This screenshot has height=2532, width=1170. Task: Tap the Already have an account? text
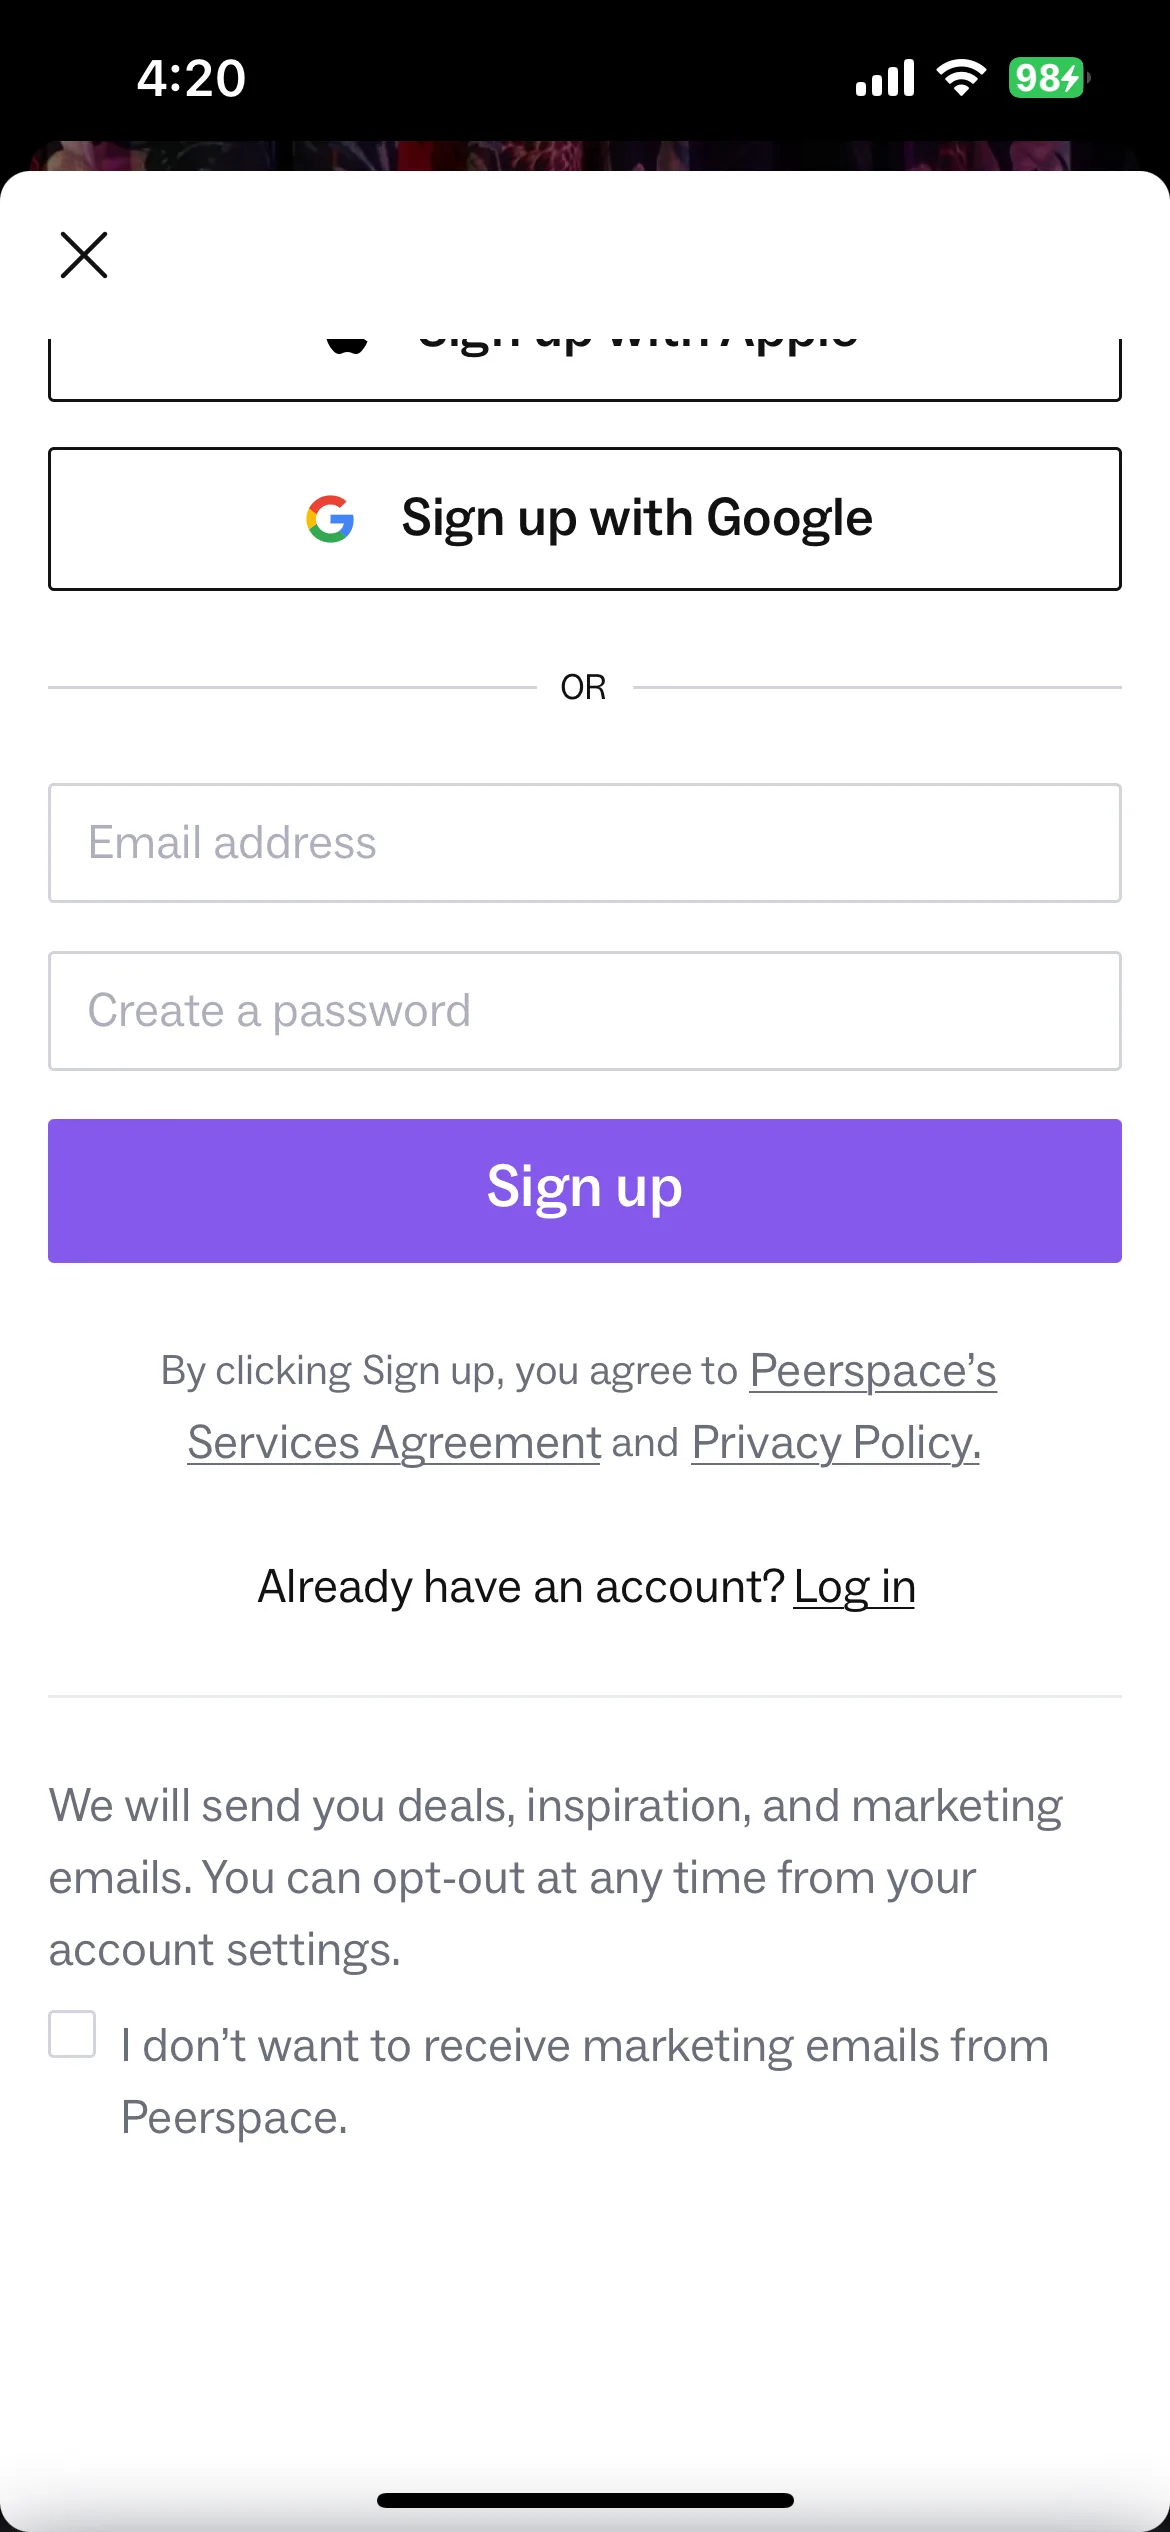[x=521, y=1587]
